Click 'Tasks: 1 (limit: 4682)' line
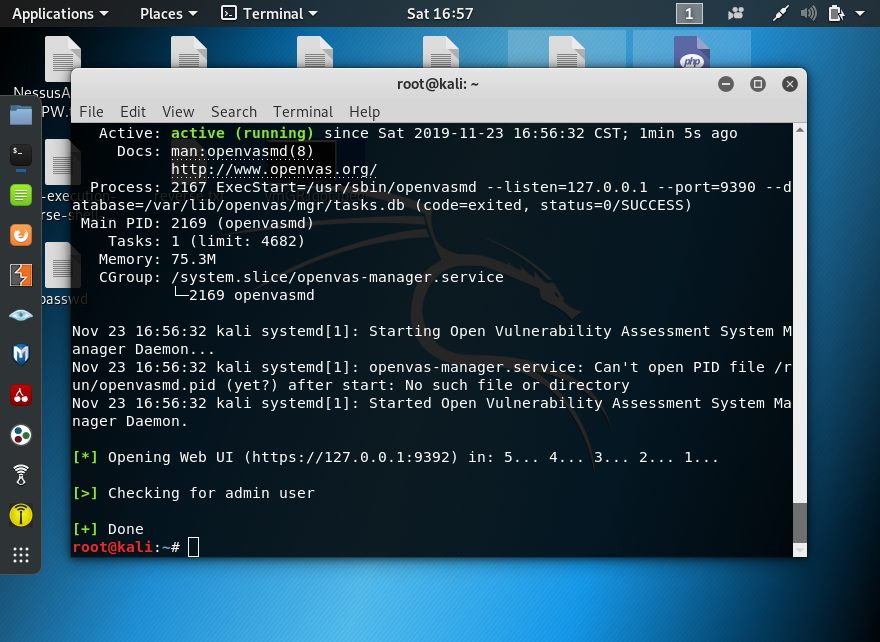This screenshot has width=880, height=642. [207, 241]
